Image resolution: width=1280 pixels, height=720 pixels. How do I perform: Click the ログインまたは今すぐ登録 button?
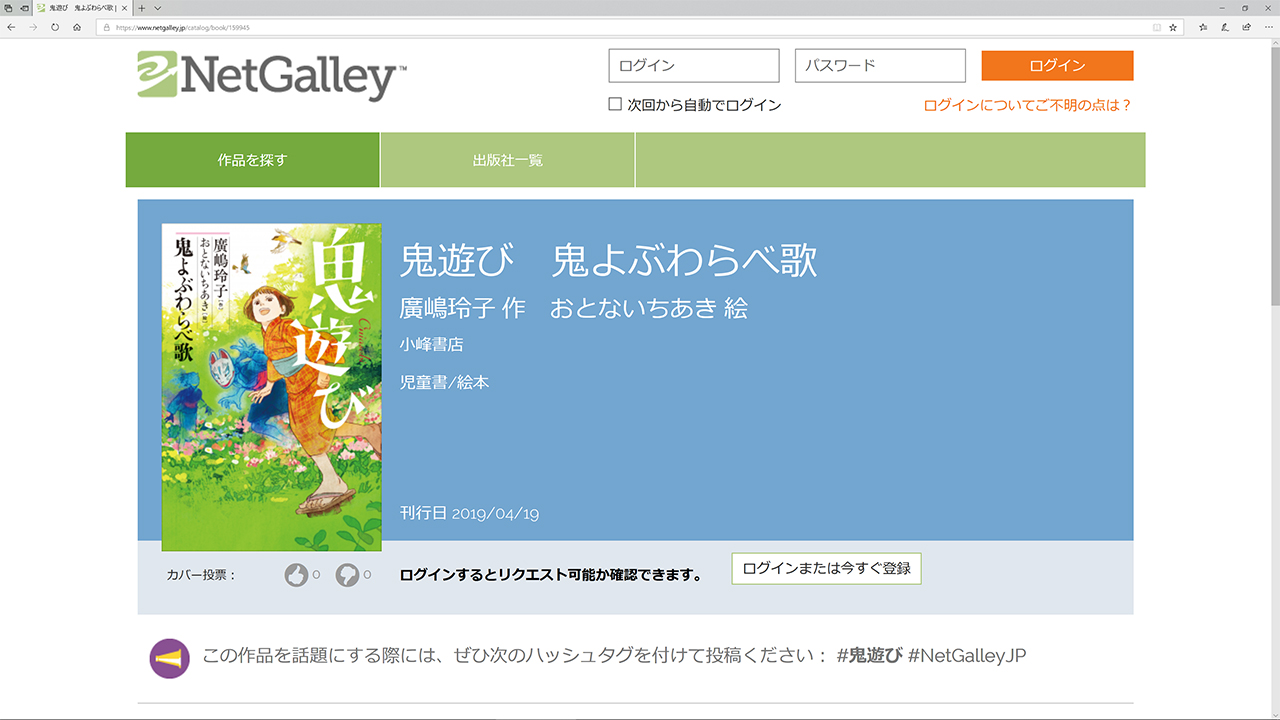point(826,568)
